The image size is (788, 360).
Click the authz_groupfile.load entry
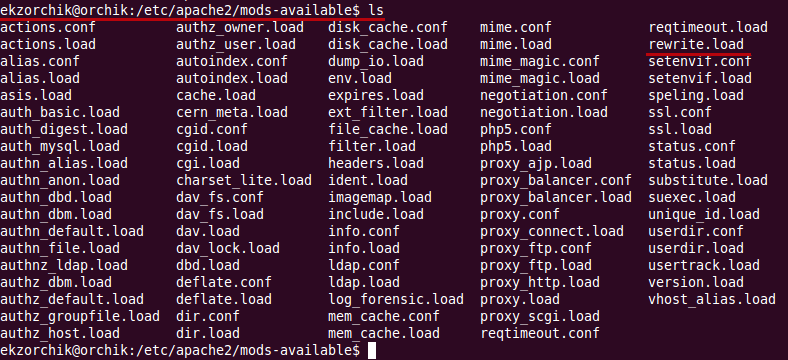79,316
